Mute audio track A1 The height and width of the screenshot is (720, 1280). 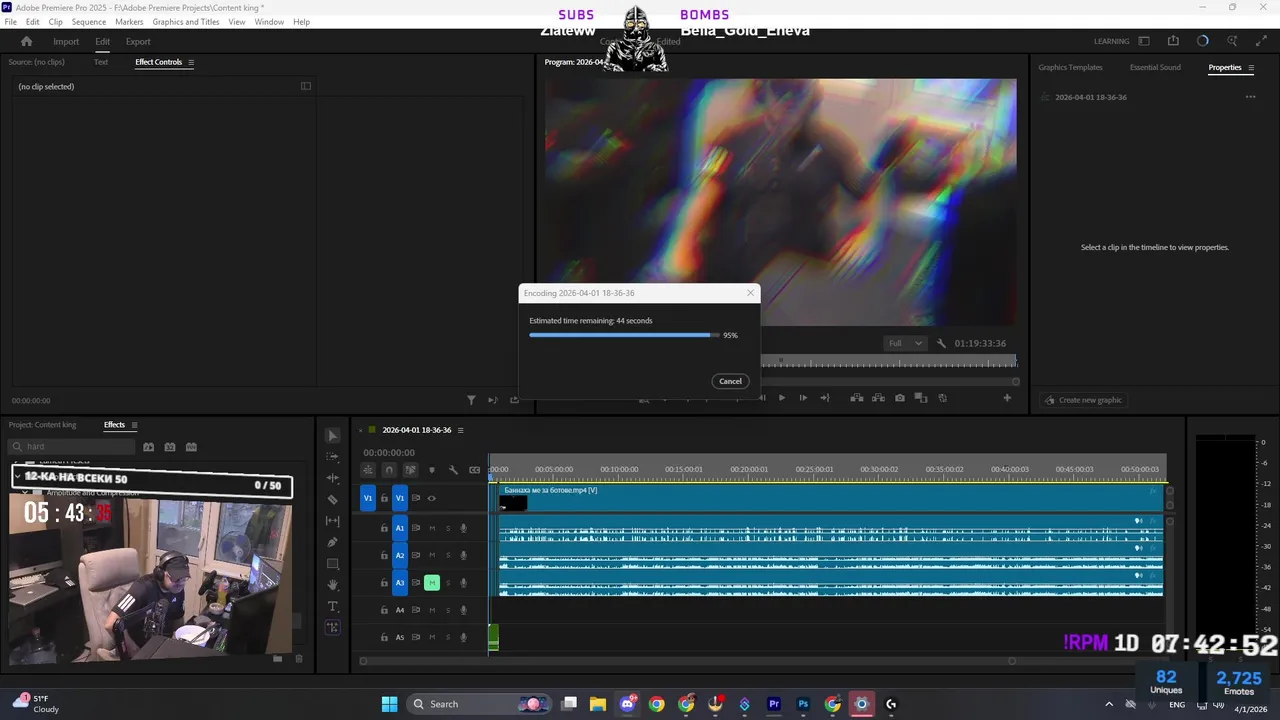click(432, 528)
